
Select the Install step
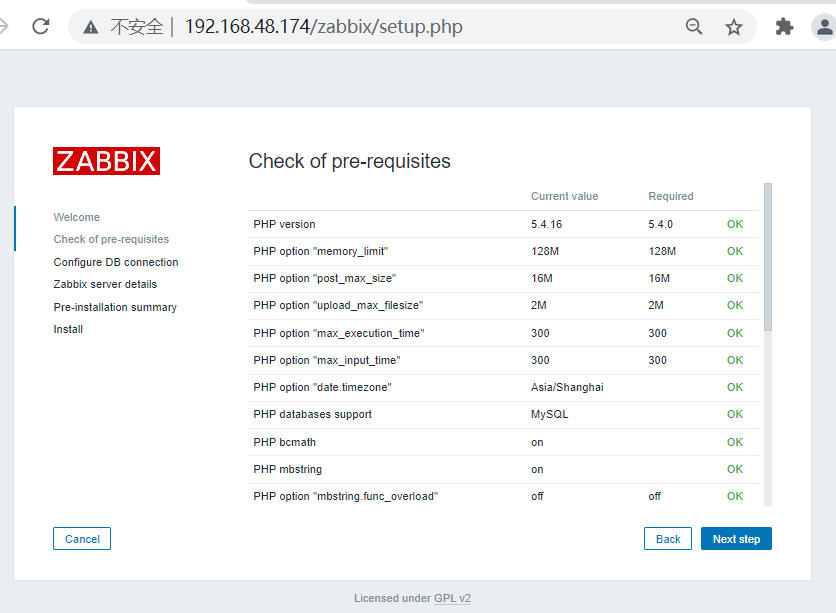click(x=68, y=329)
